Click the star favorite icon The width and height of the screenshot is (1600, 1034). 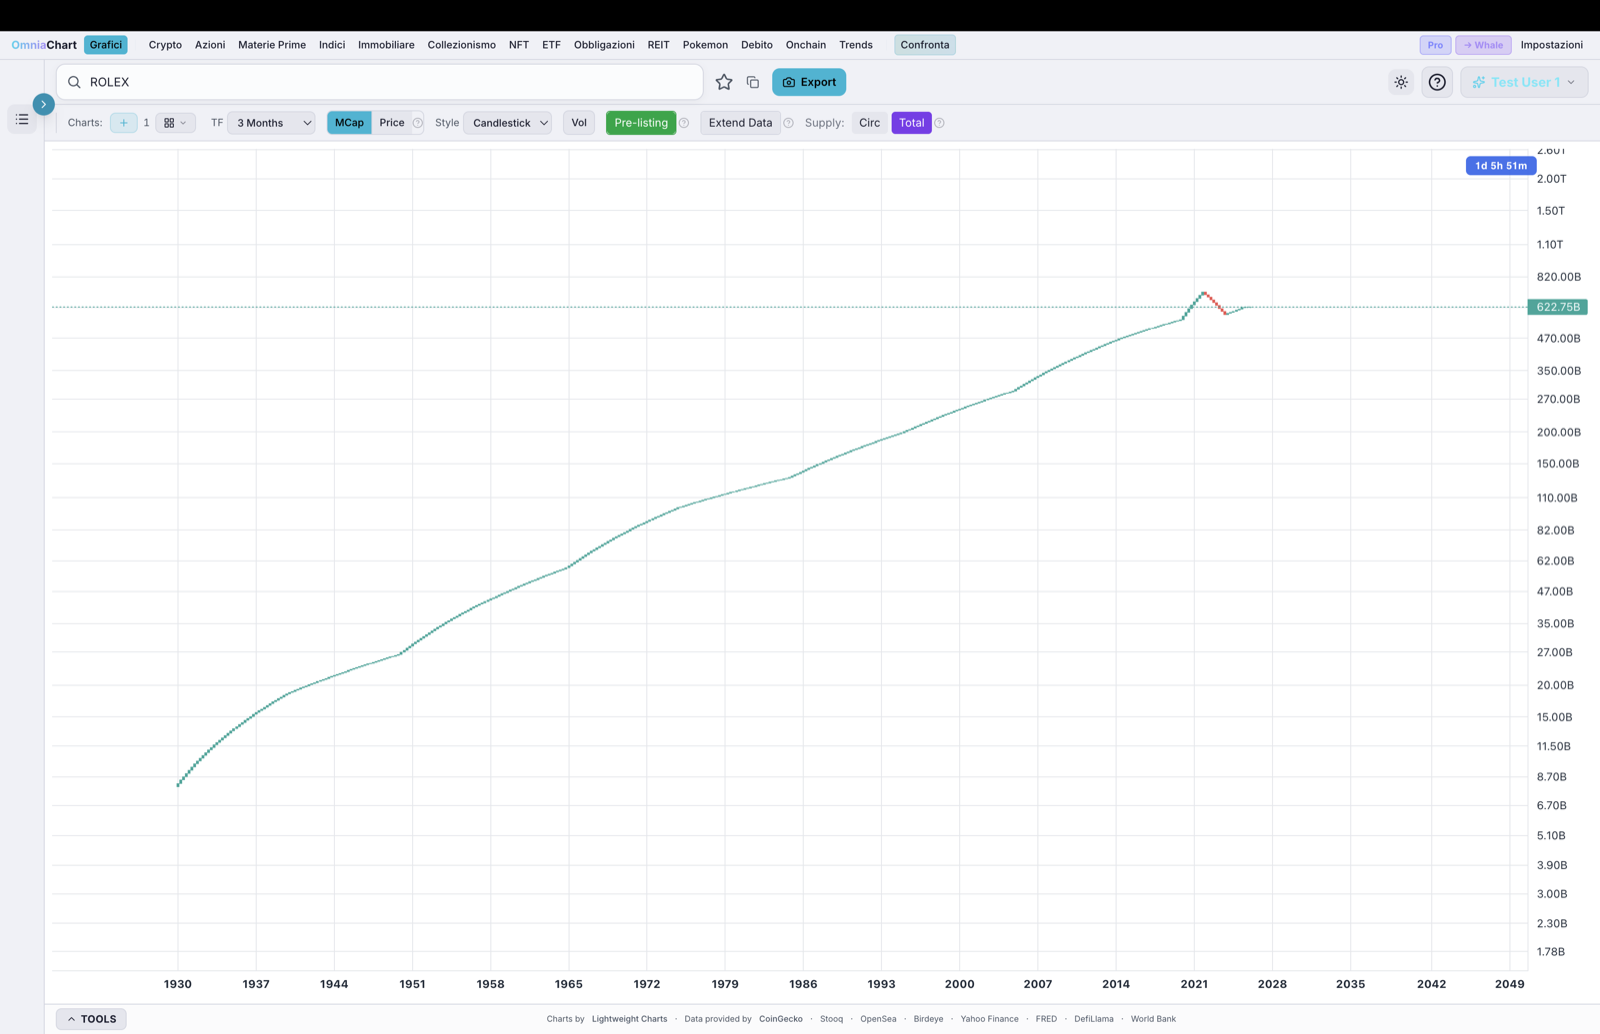click(x=724, y=82)
